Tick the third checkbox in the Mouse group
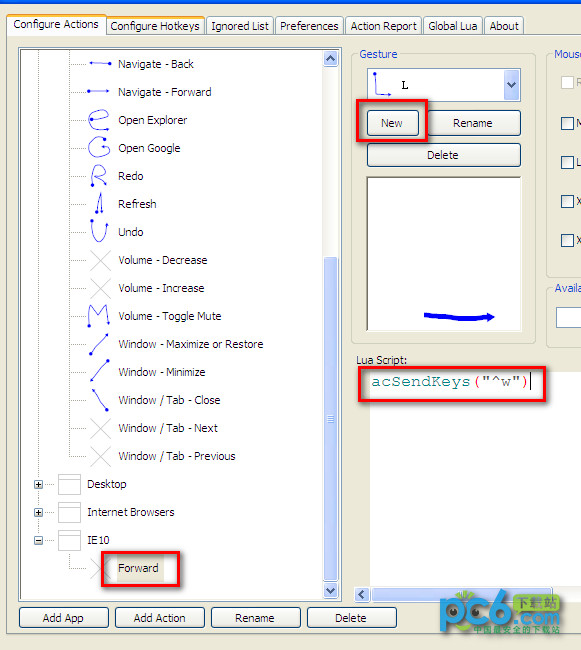This screenshot has height=650, width=581. click(x=567, y=162)
